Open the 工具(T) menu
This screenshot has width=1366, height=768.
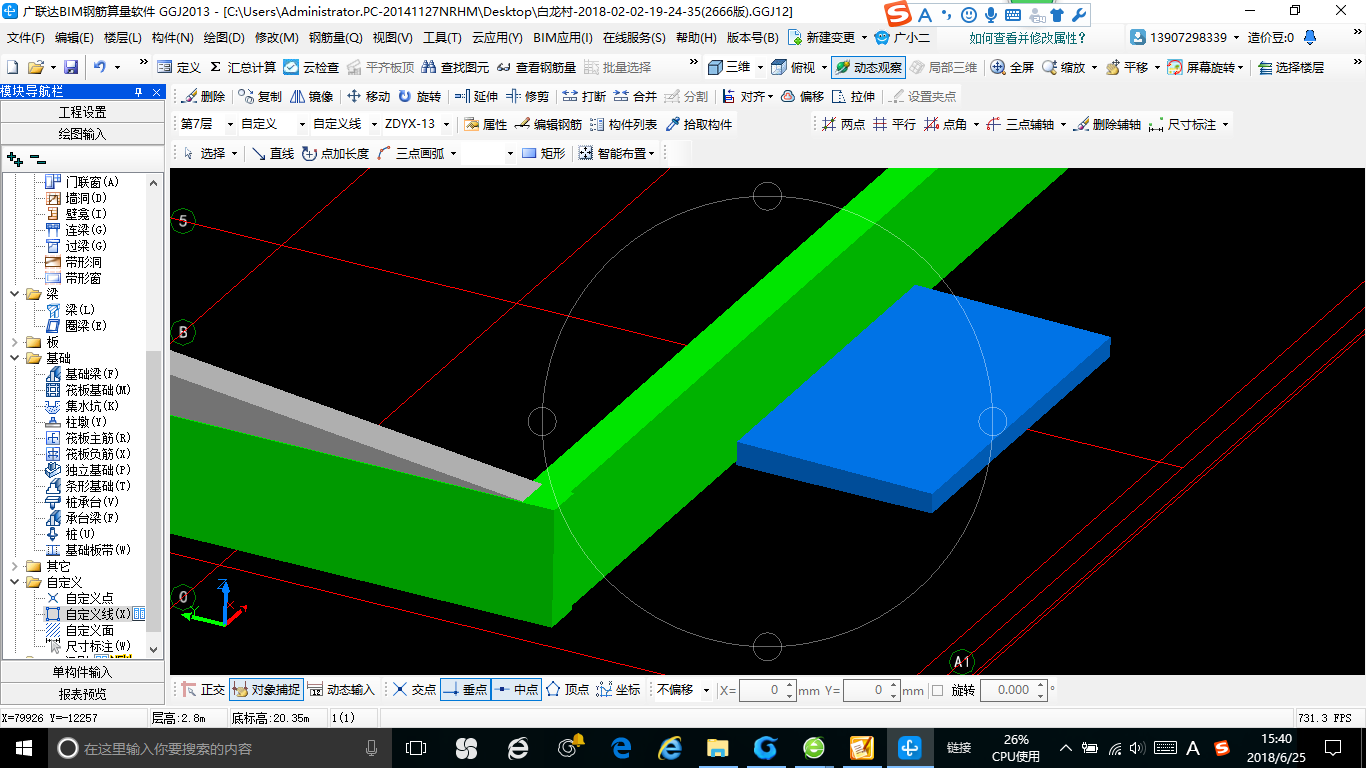[x=442, y=38]
